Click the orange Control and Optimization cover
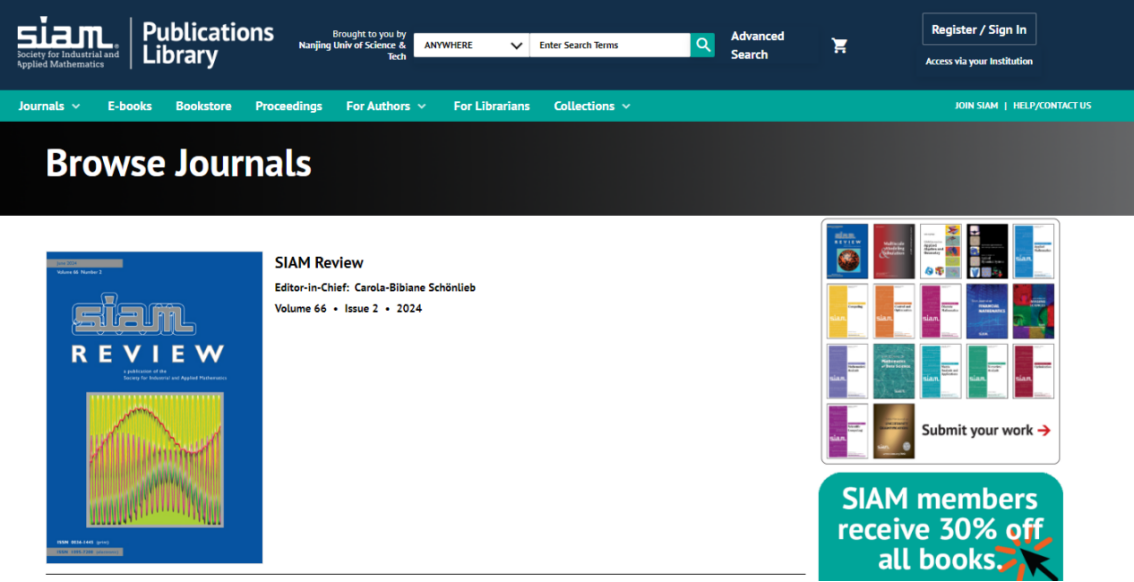The height and width of the screenshot is (582, 1134). tap(894, 311)
